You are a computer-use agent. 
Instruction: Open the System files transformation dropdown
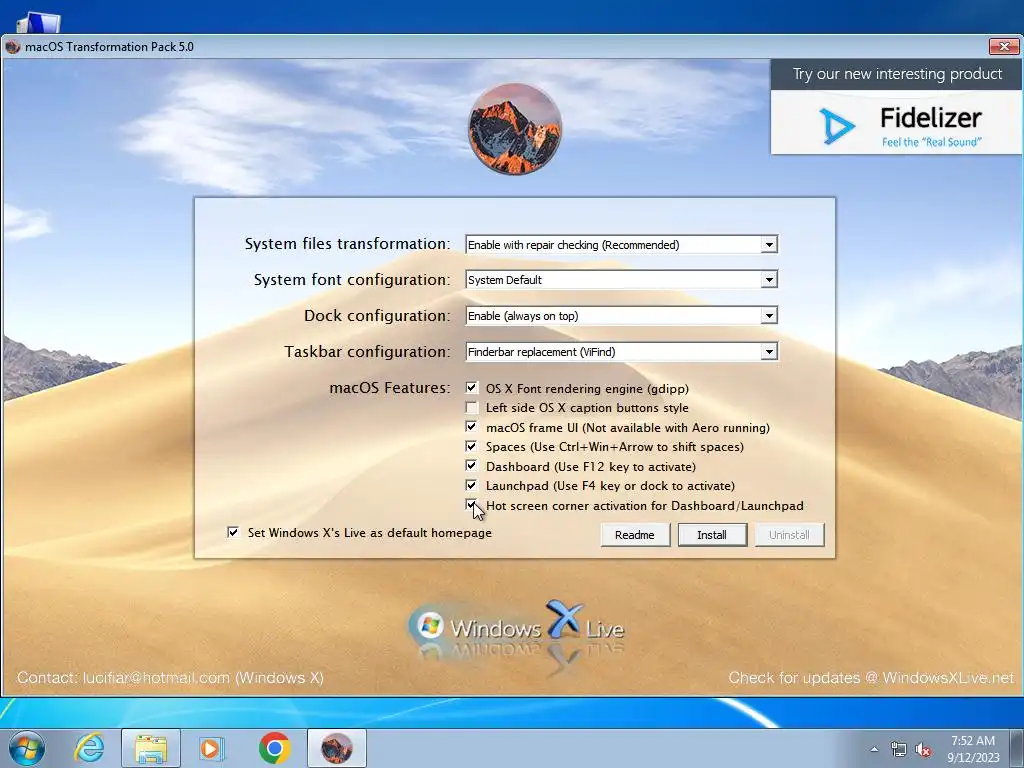[621, 245]
